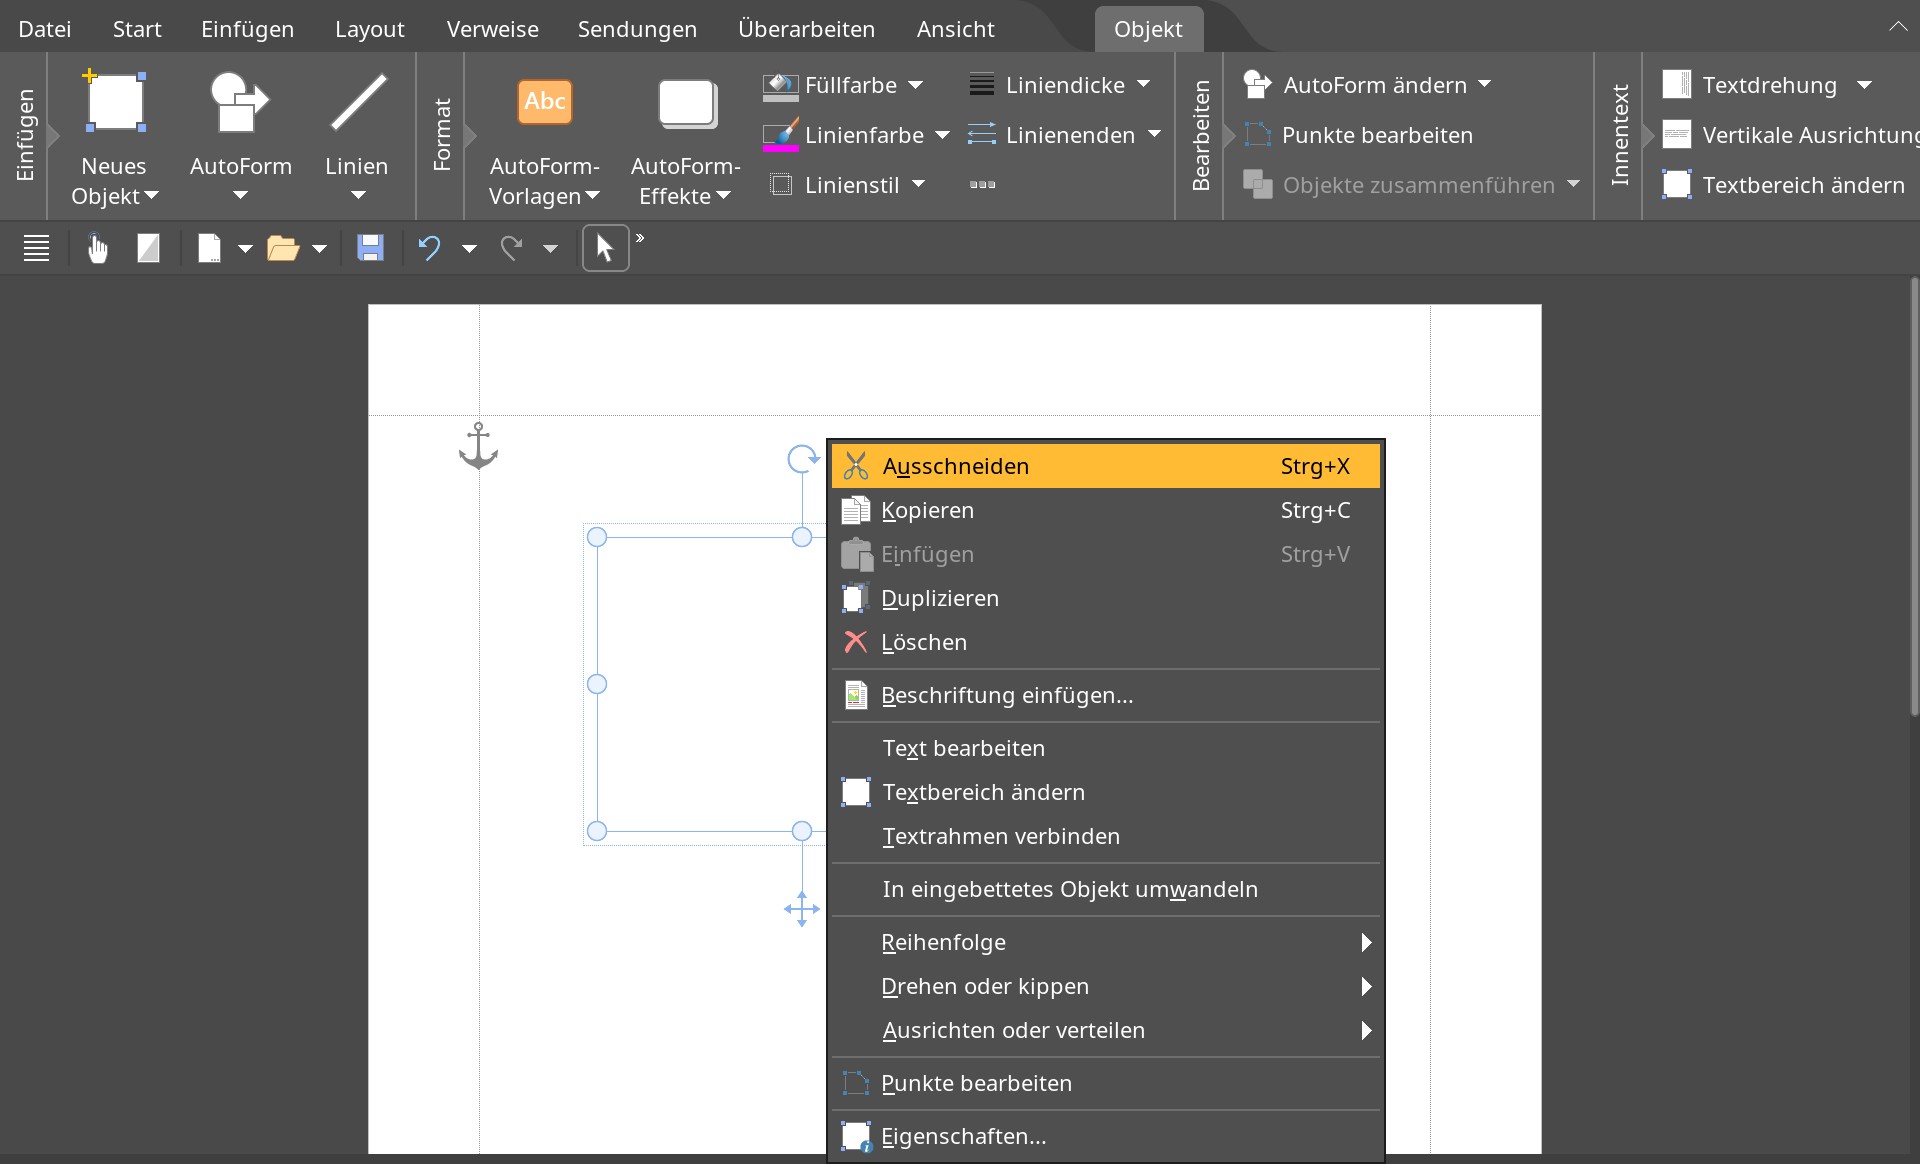Viewport: 1920px width, 1164px height.
Task: Select the Linien tool icon
Action: tap(358, 101)
